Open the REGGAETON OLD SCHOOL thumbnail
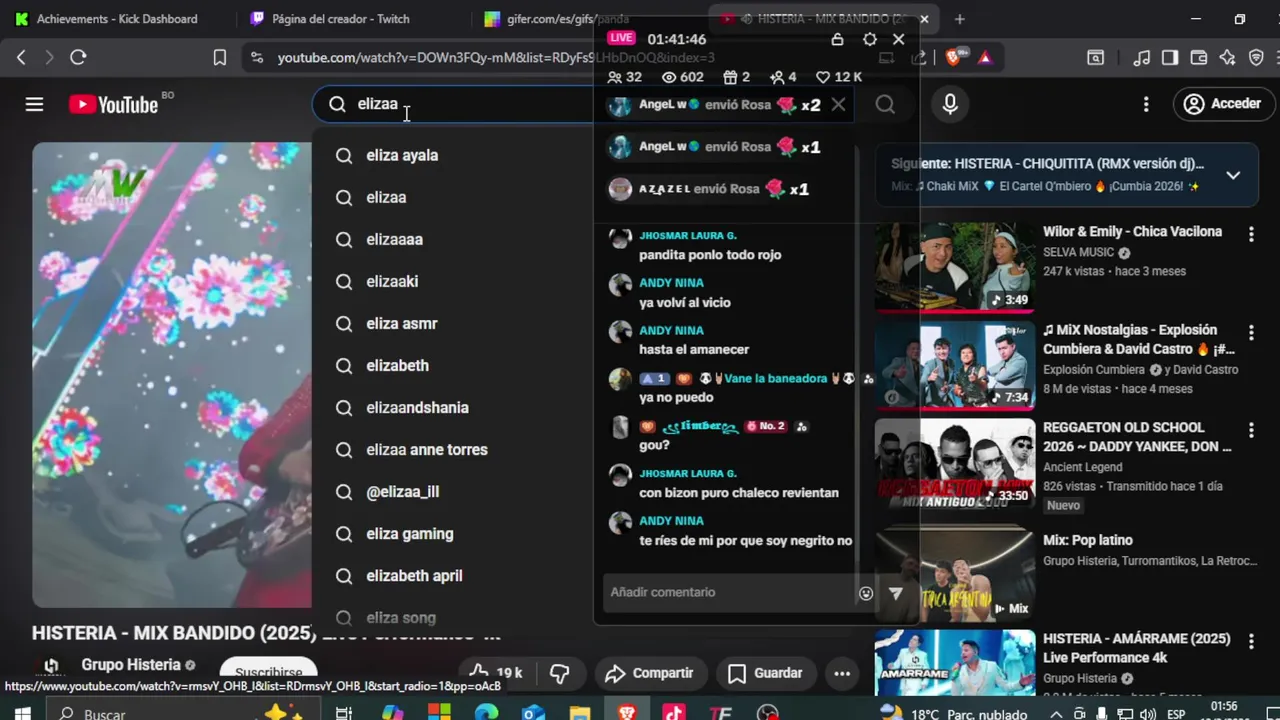 click(955, 463)
